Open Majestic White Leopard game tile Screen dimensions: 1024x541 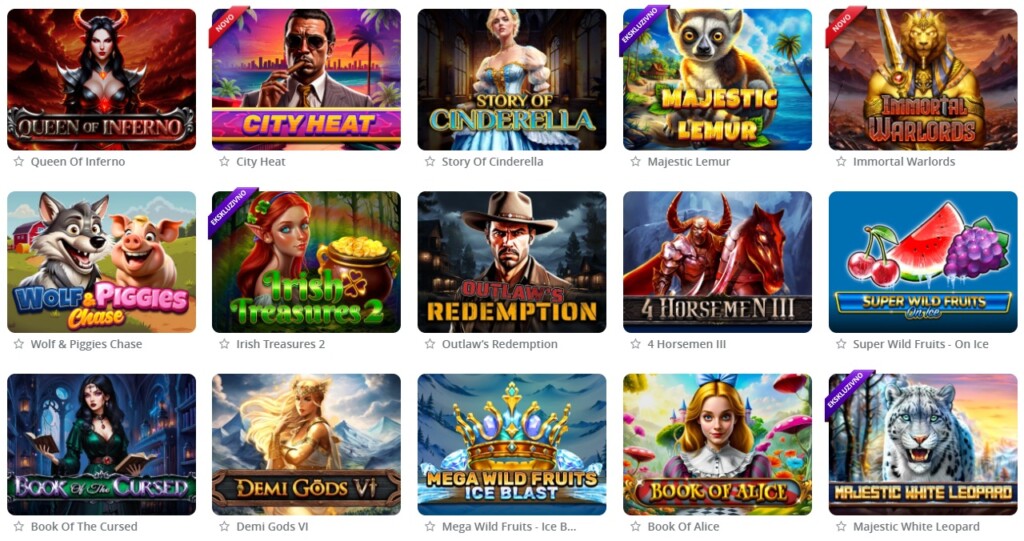pos(923,444)
